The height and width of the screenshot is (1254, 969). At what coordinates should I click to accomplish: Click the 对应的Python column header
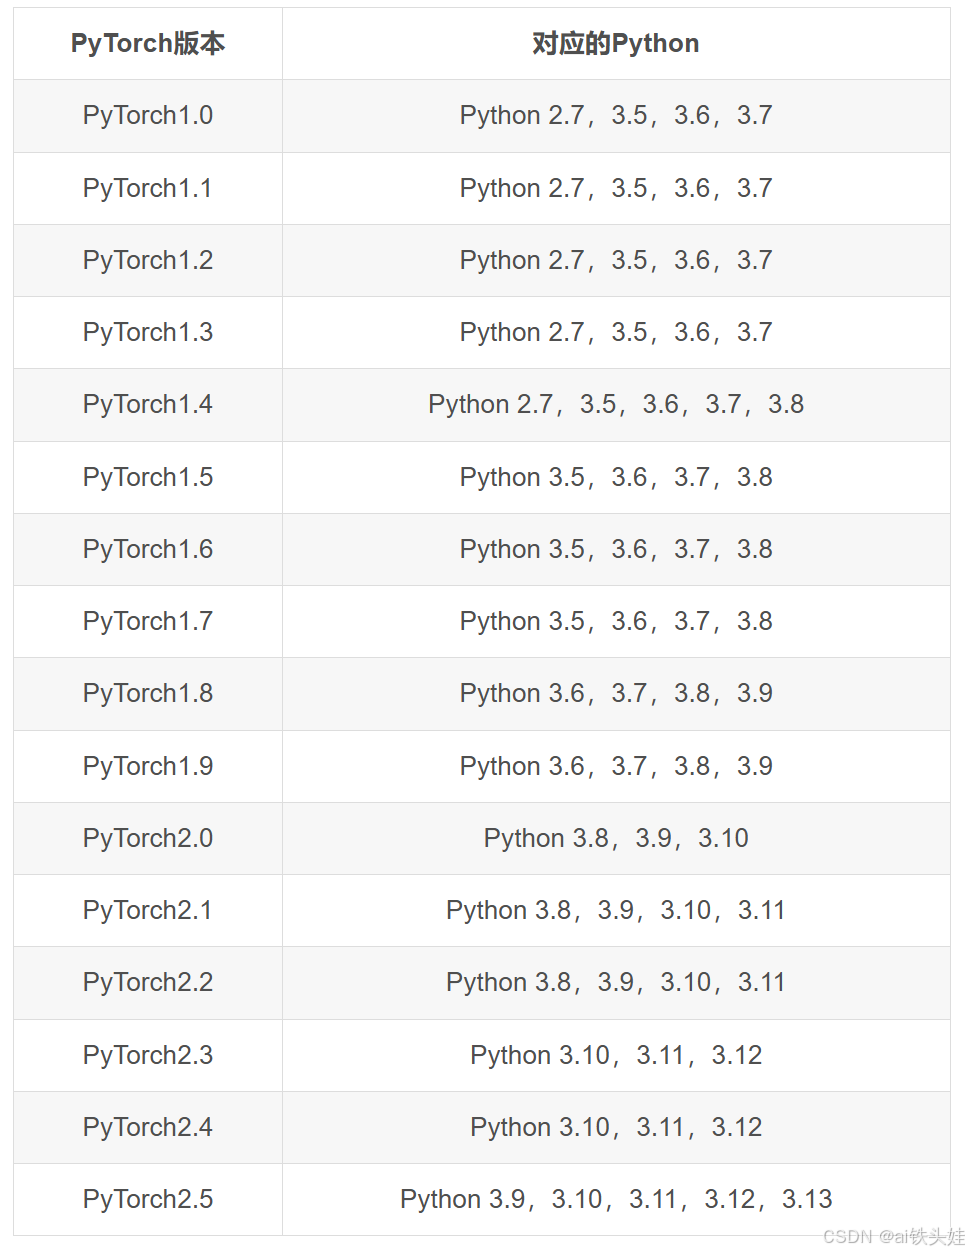[616, 44]
